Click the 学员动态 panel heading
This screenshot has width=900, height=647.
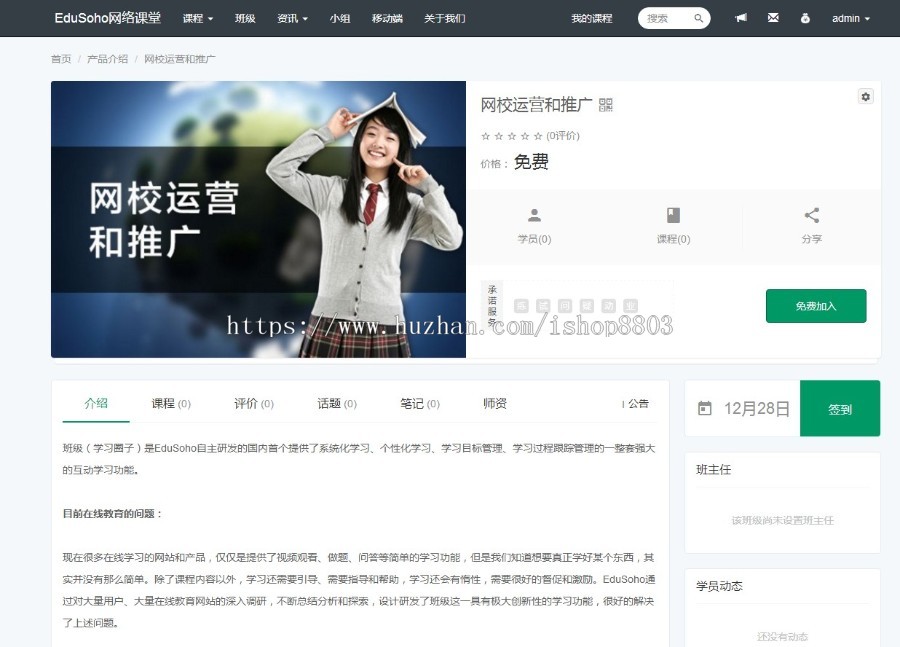point(719,586)
